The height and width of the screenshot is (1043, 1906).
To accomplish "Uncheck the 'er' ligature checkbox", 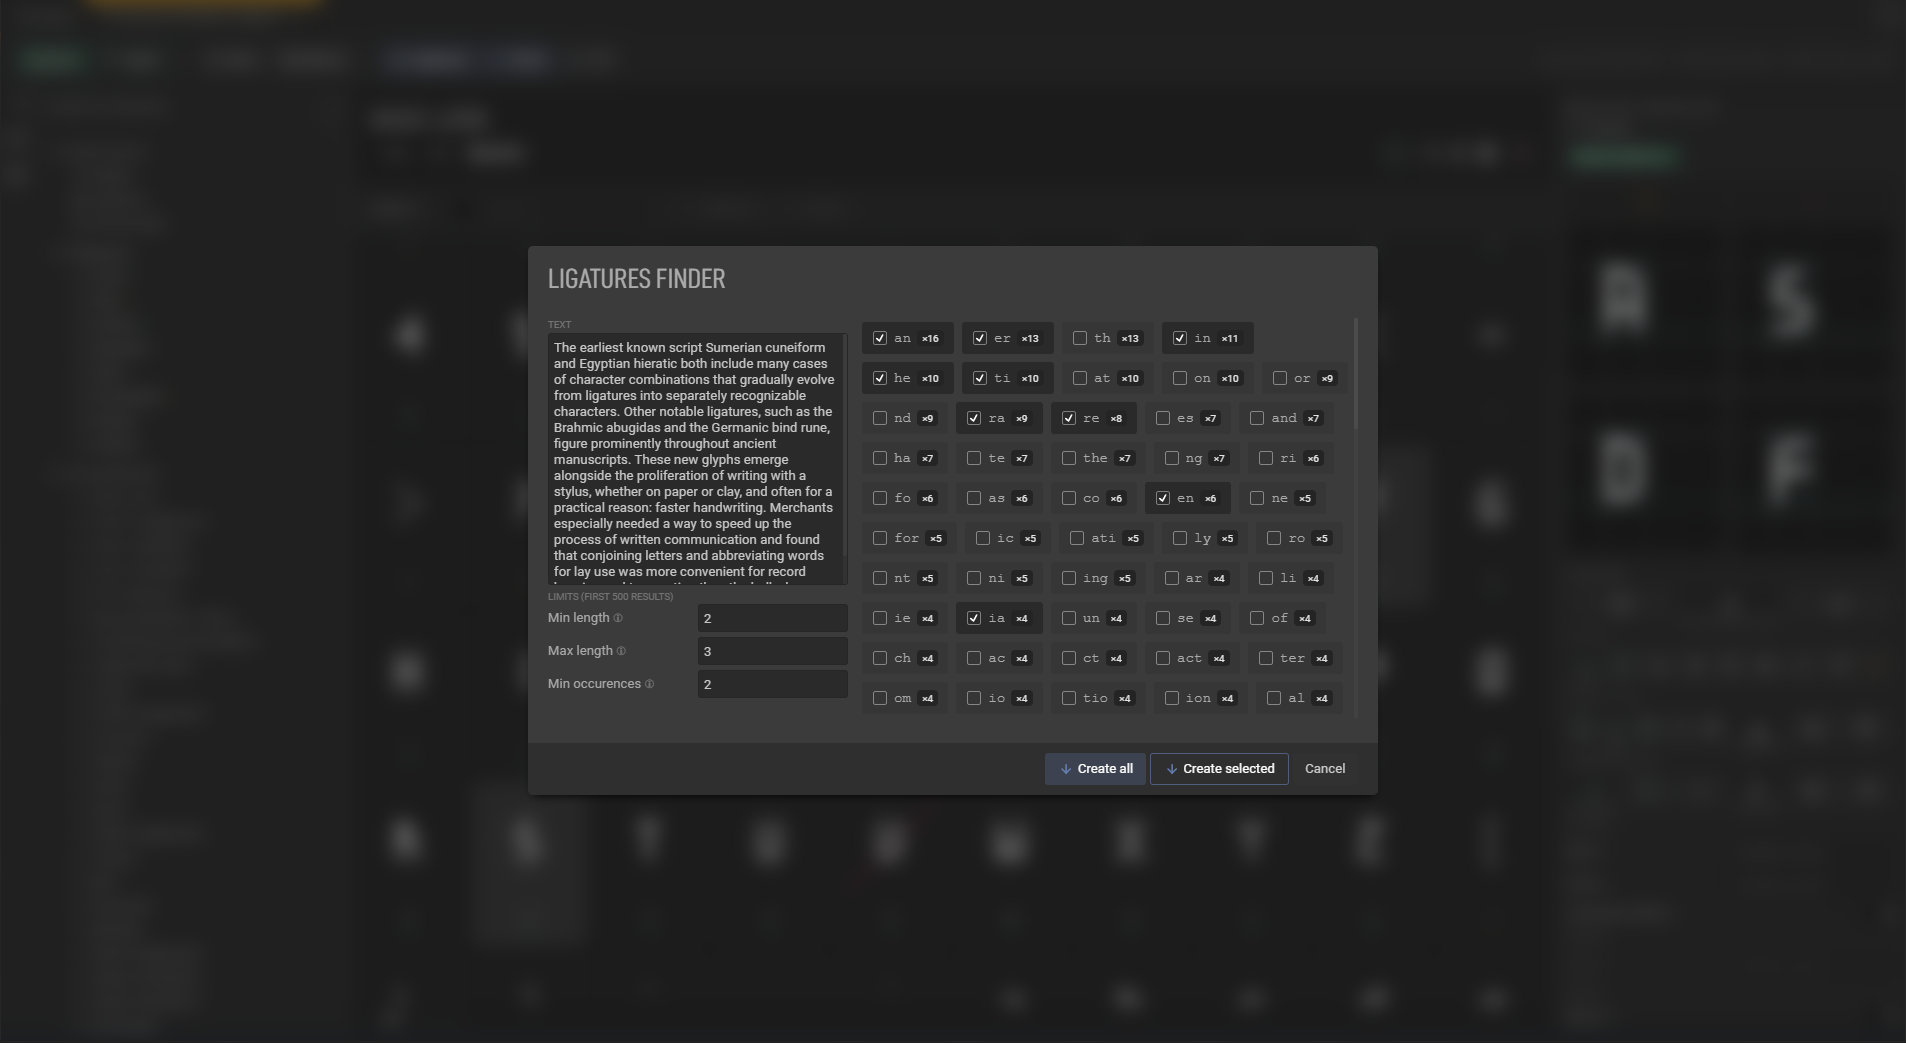I will tap(980, 338).
